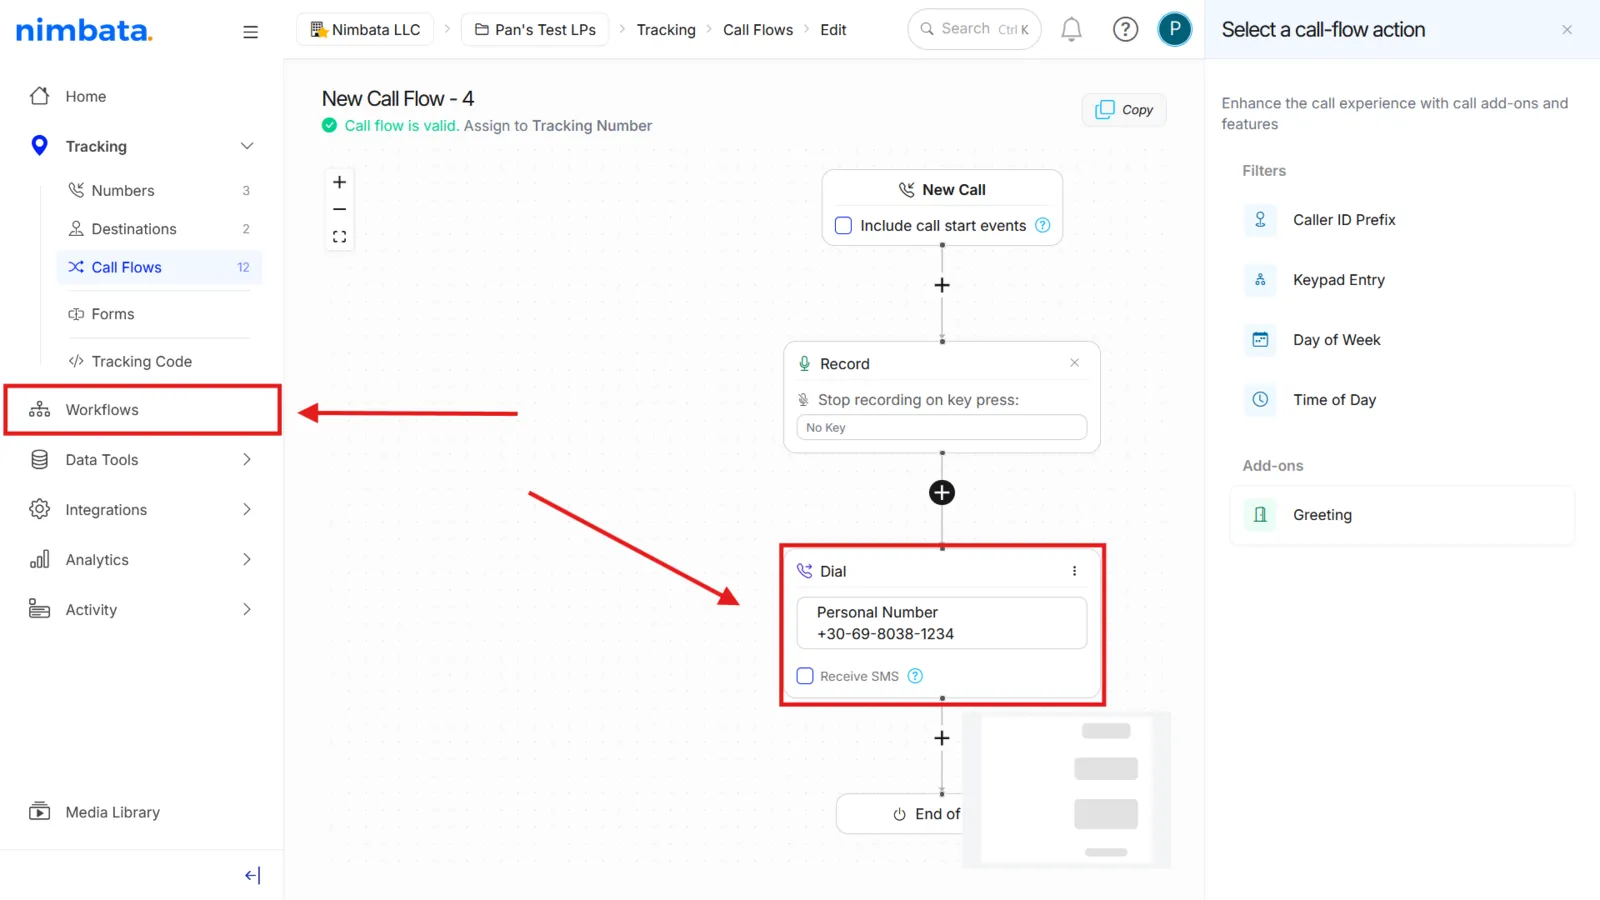Add a step after New Call
Image resolution: width=1600 pixels, height=900 pixels.
coord(942,285)
